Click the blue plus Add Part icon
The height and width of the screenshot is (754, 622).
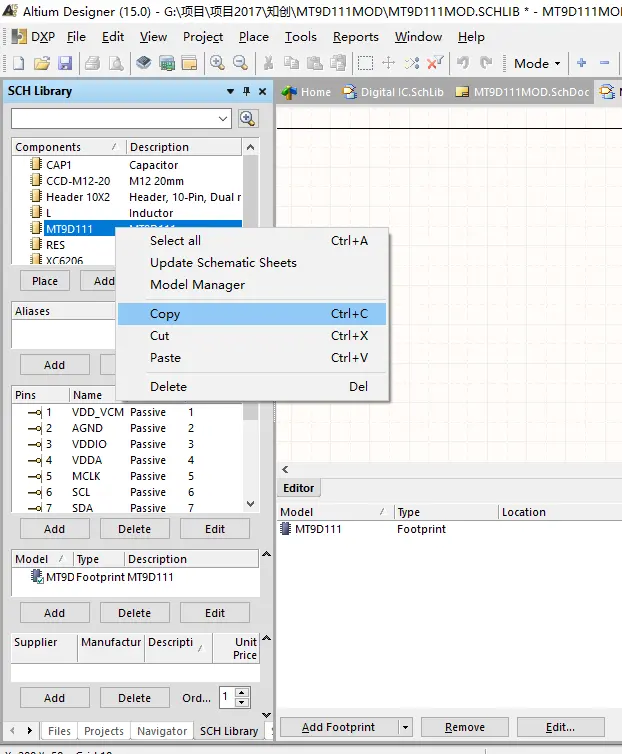point(582,63)
